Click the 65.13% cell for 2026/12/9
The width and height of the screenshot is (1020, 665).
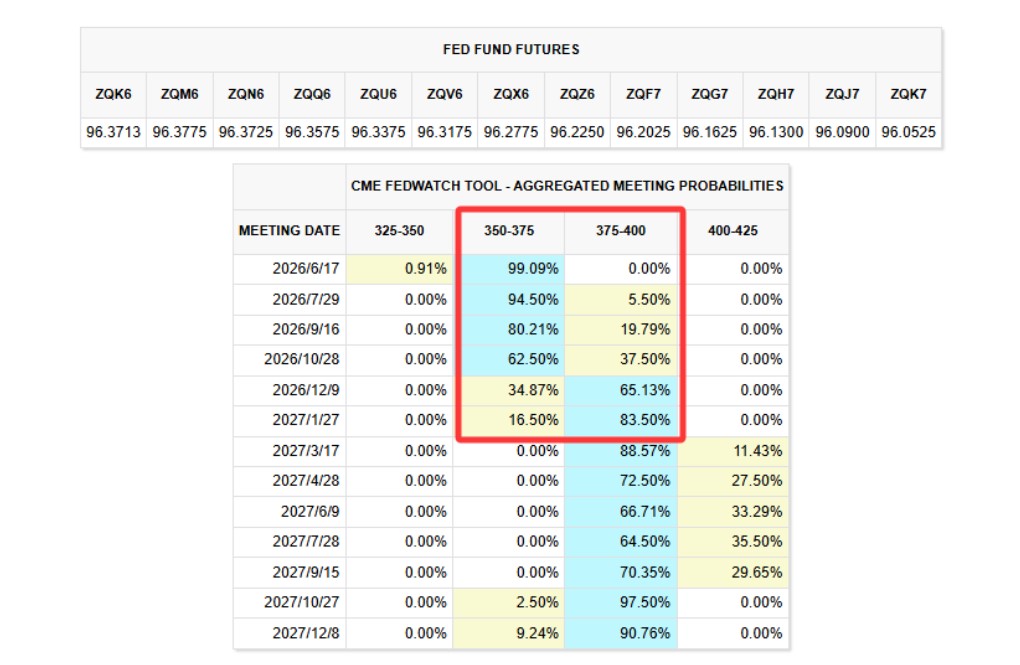point(621,390)
